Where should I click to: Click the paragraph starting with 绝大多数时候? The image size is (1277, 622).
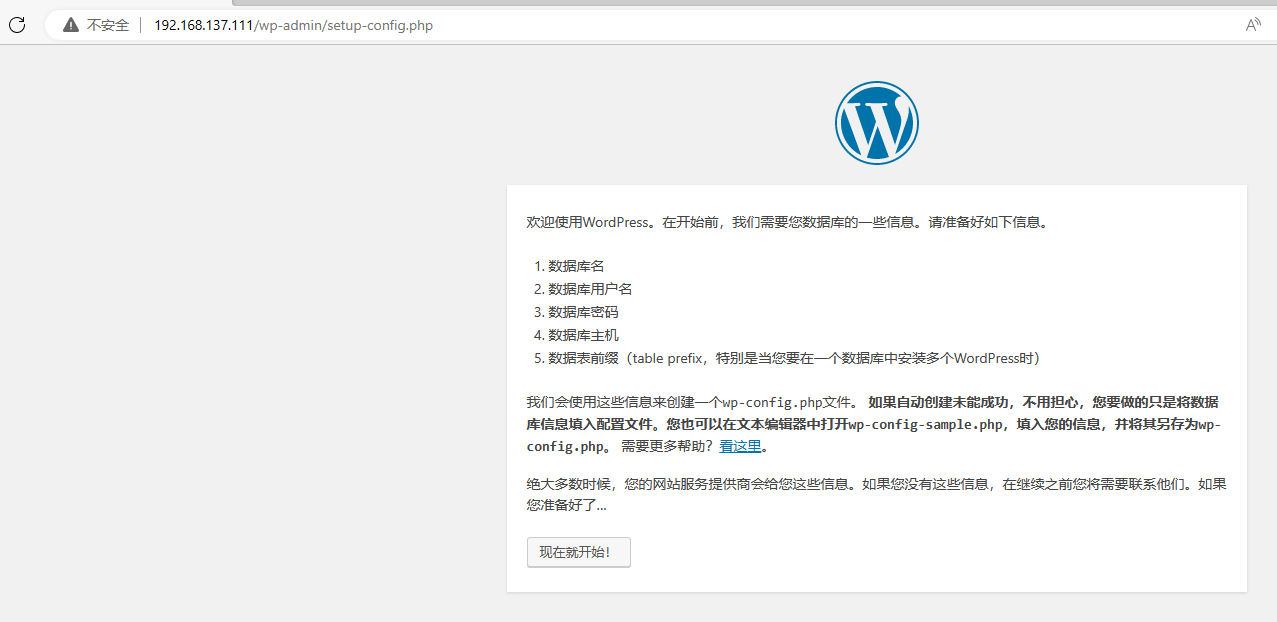[x=876, y=495]
